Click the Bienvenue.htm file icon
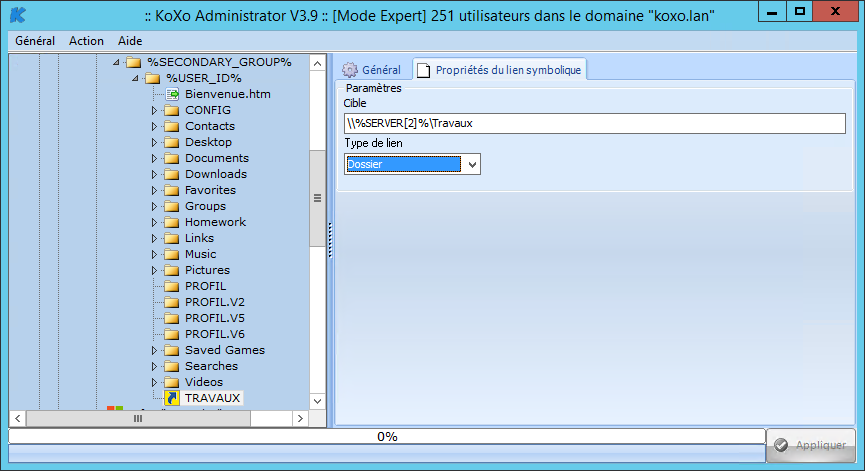This screenshot has height=471, width=865. [172, 94]
